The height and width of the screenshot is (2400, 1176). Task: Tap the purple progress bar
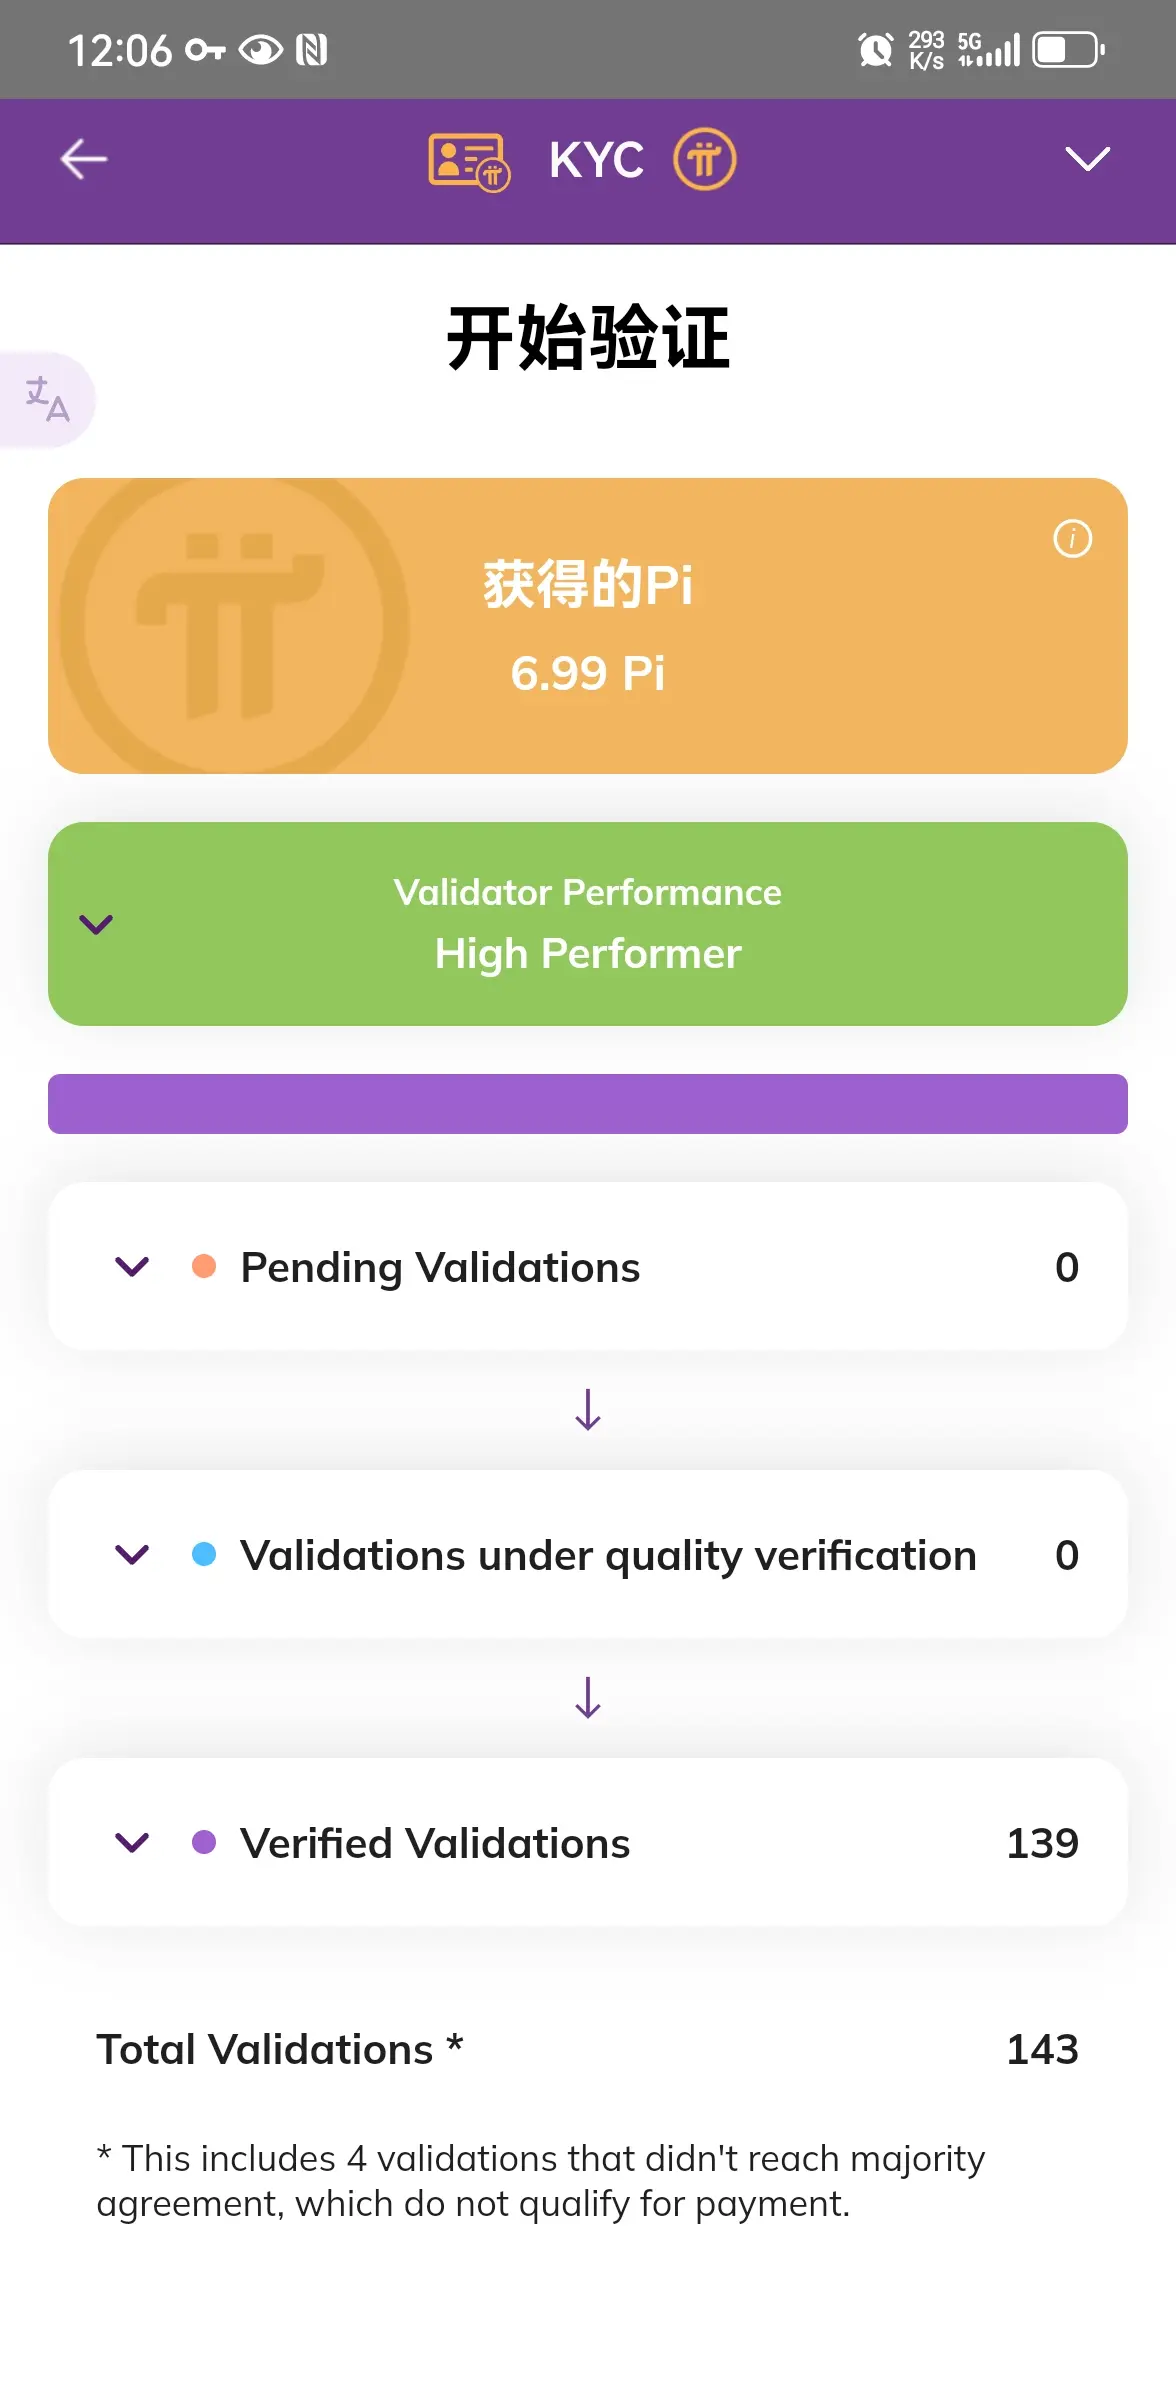pyautogui.click(x=588, y=1104)
